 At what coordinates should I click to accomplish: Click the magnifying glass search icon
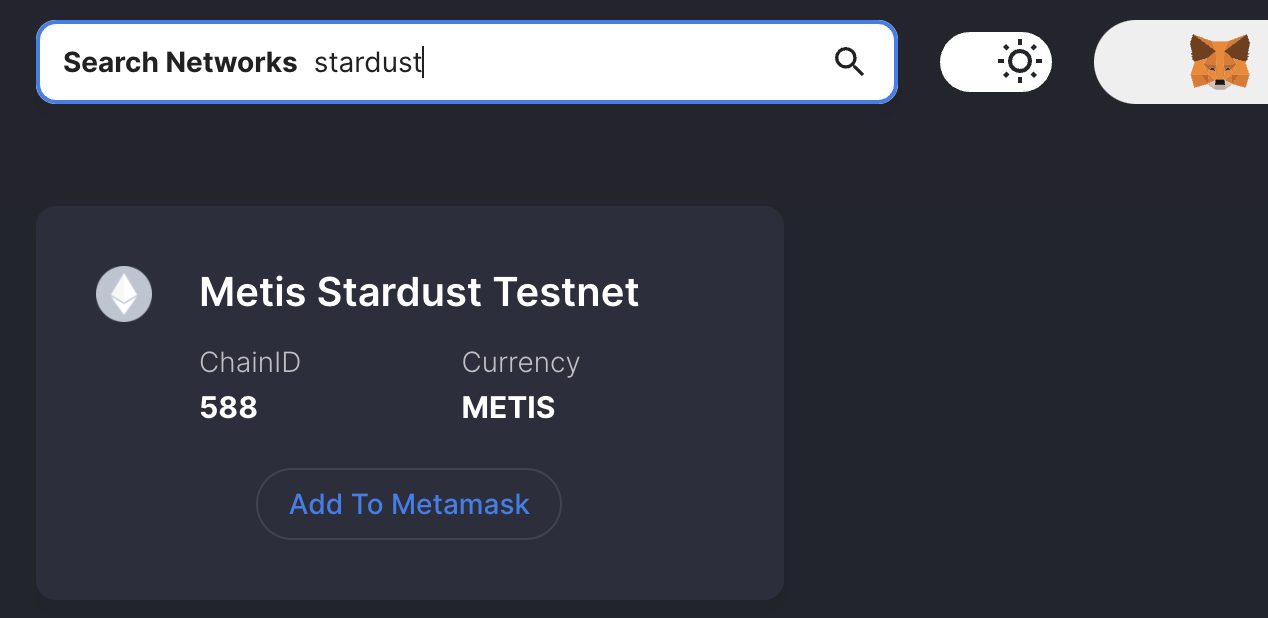pos(849,62)
